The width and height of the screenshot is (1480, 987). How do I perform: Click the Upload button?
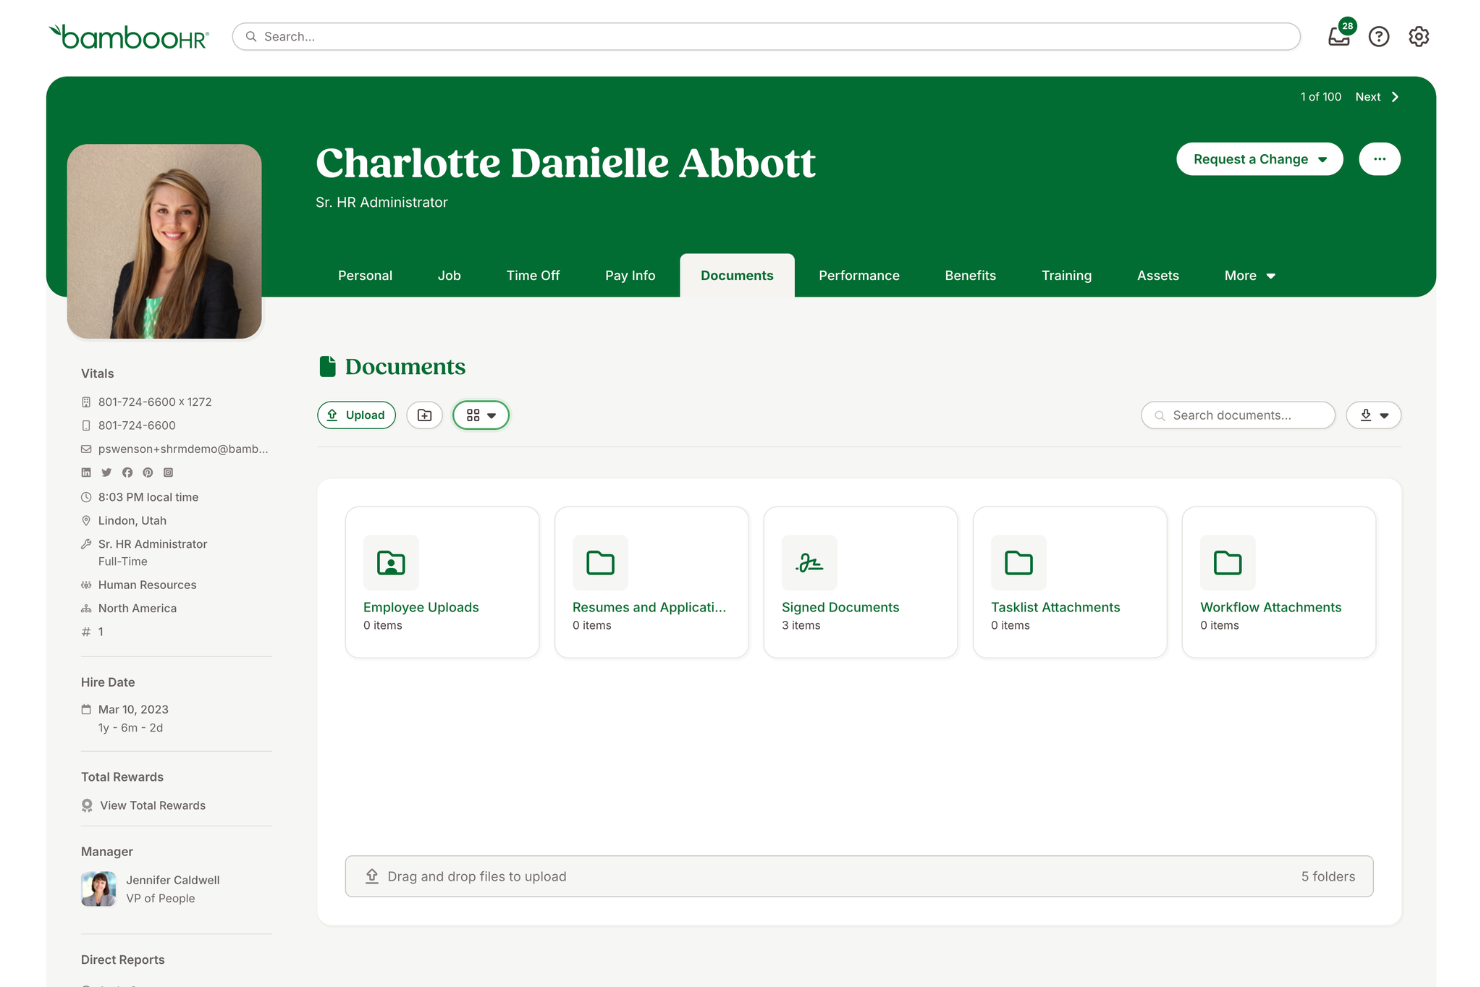pos(356,414)
